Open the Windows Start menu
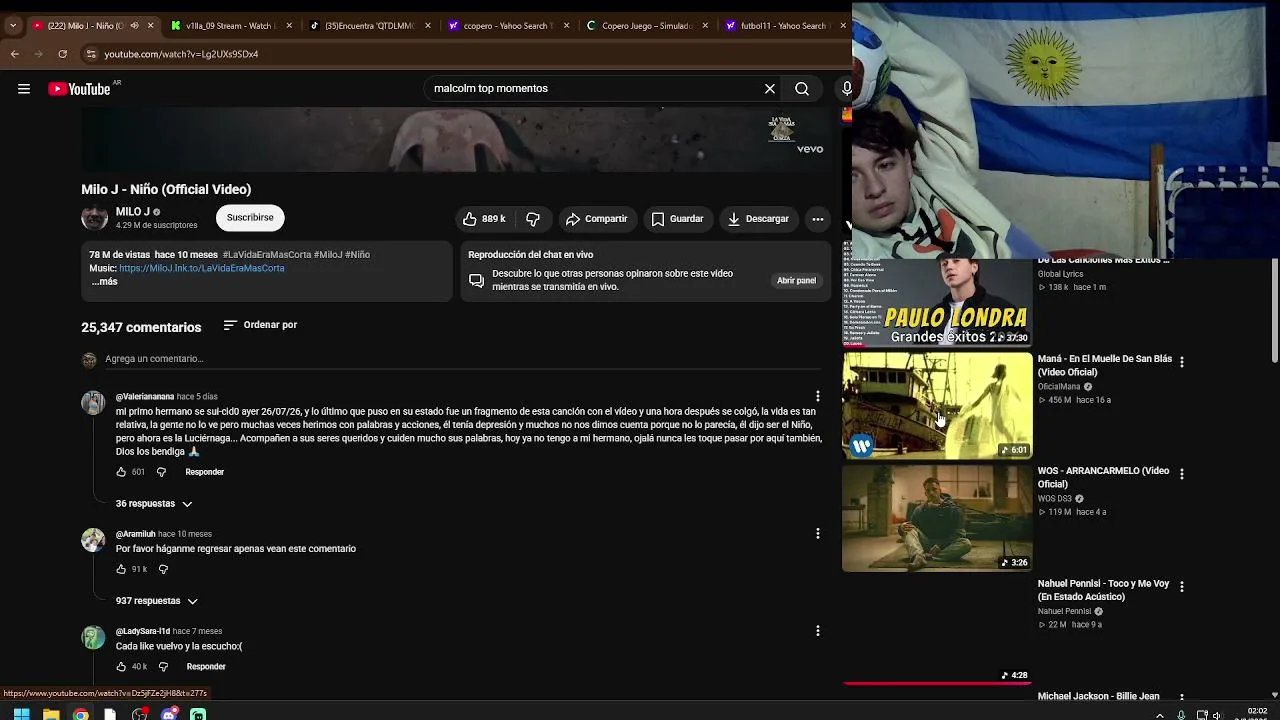Viewport: 1280px width, 720px height. pyautogui.click(x=21, y=714)
